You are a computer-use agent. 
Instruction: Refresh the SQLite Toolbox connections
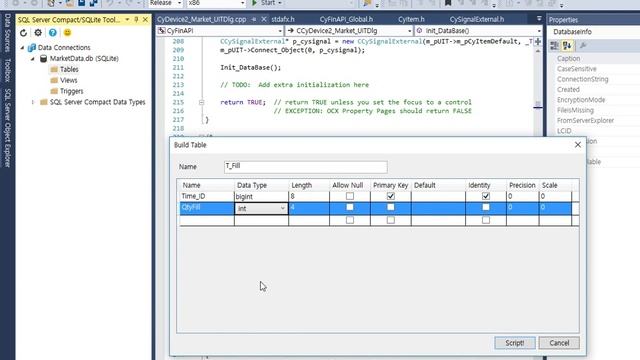coord(23,33)
